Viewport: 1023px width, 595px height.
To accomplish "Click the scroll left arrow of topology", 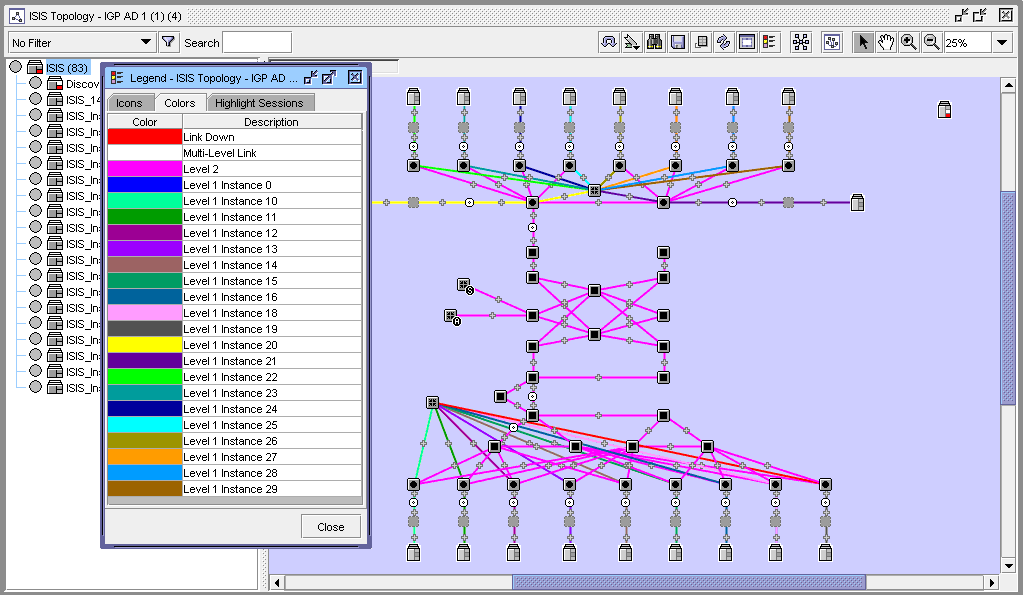I will (277, 582).
